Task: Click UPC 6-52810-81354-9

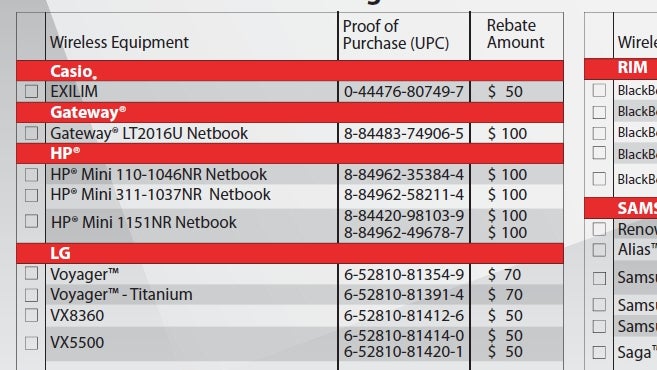Action: tap(404, 275)
